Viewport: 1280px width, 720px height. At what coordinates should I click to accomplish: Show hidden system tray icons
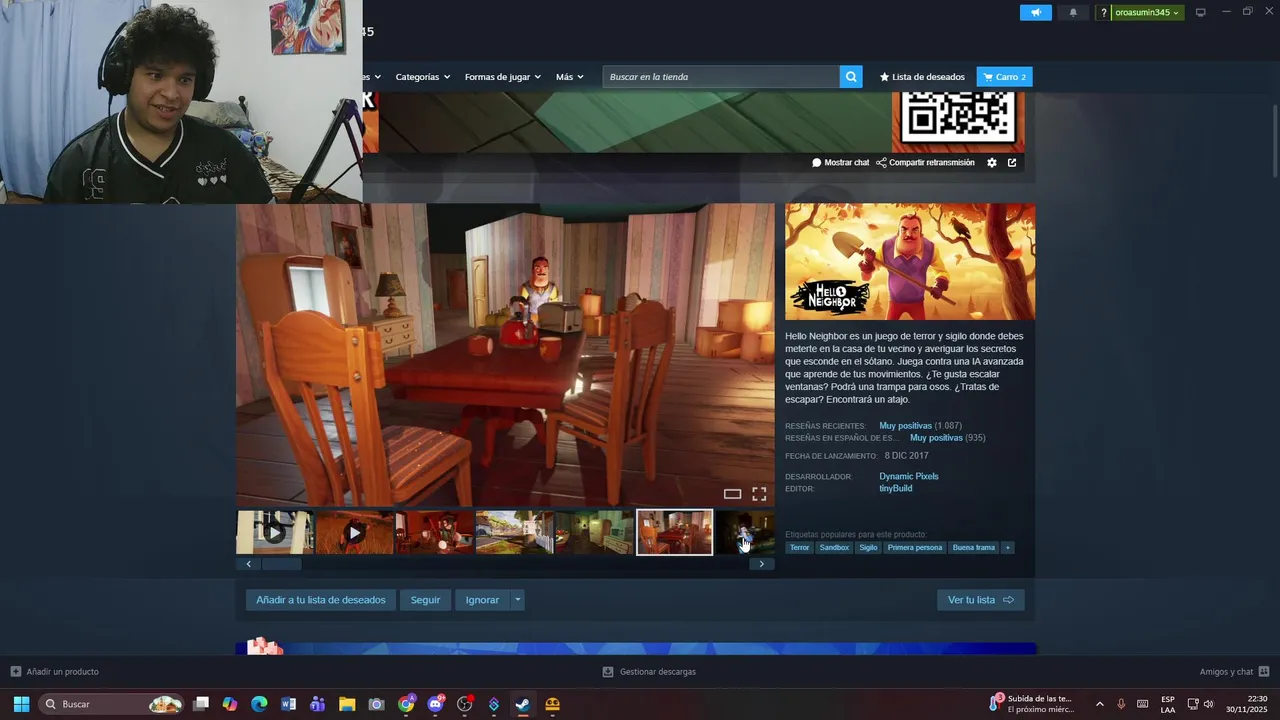pos(1100,704)
